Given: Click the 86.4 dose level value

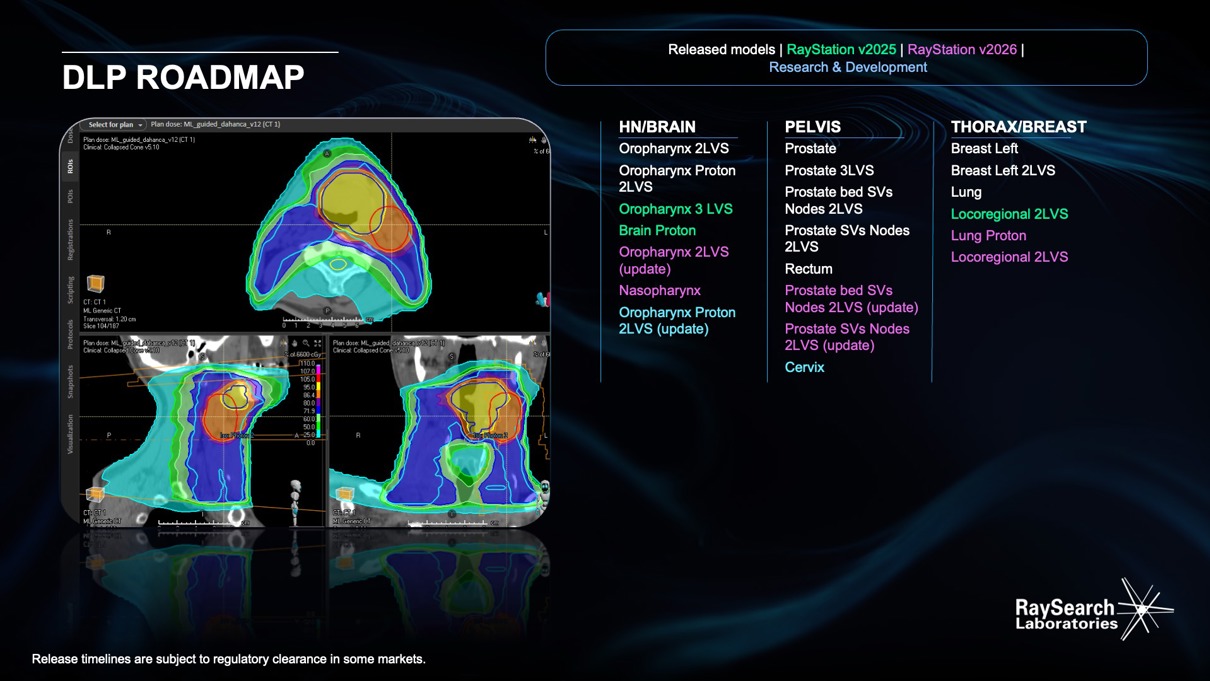Looking at the screenshot, I should 308,395.
